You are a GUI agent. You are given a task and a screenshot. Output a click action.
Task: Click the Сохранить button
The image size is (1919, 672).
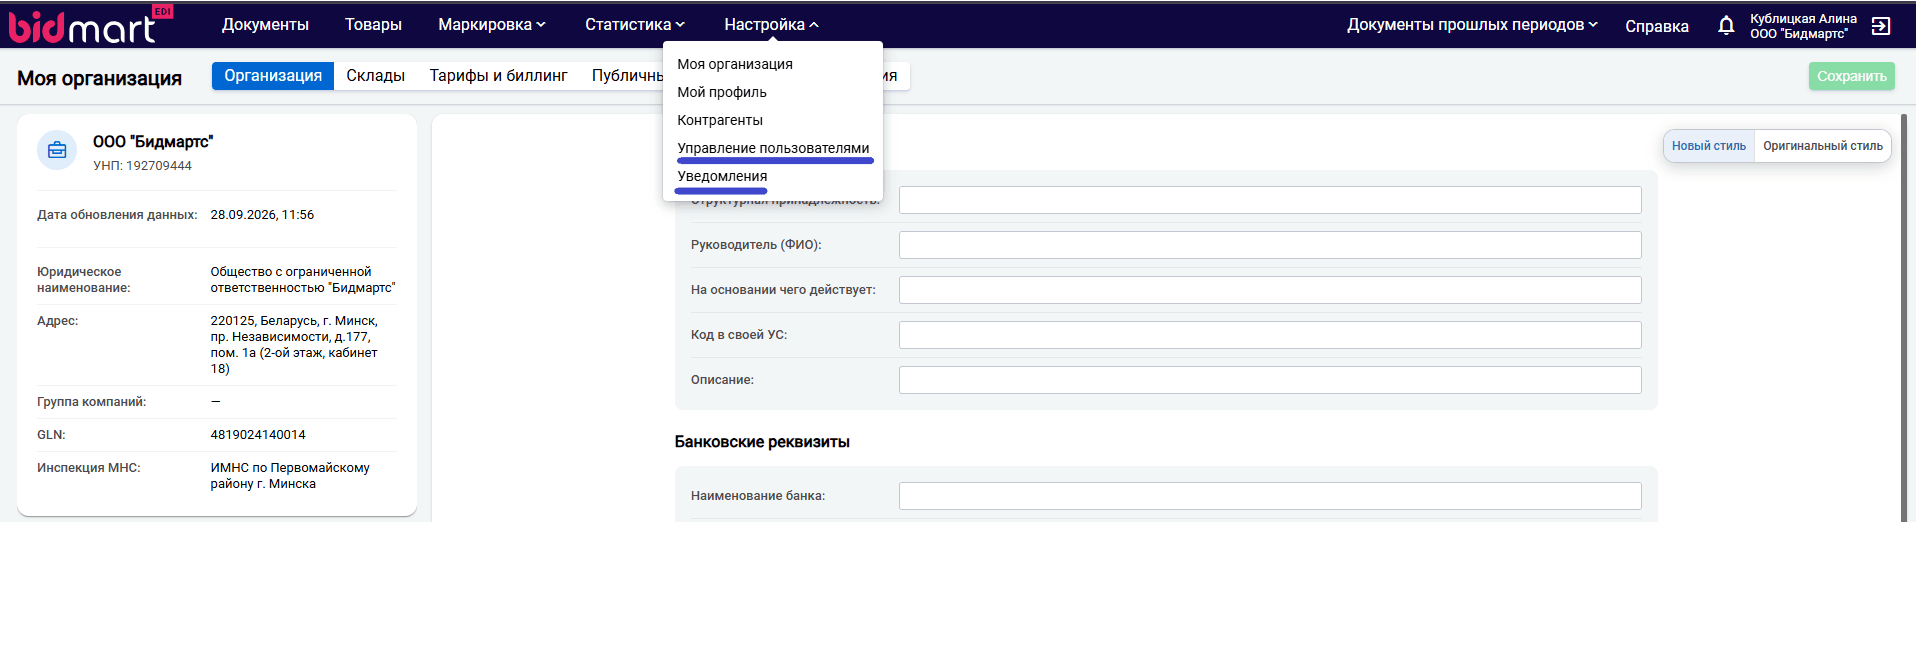tap(1851, 76)
